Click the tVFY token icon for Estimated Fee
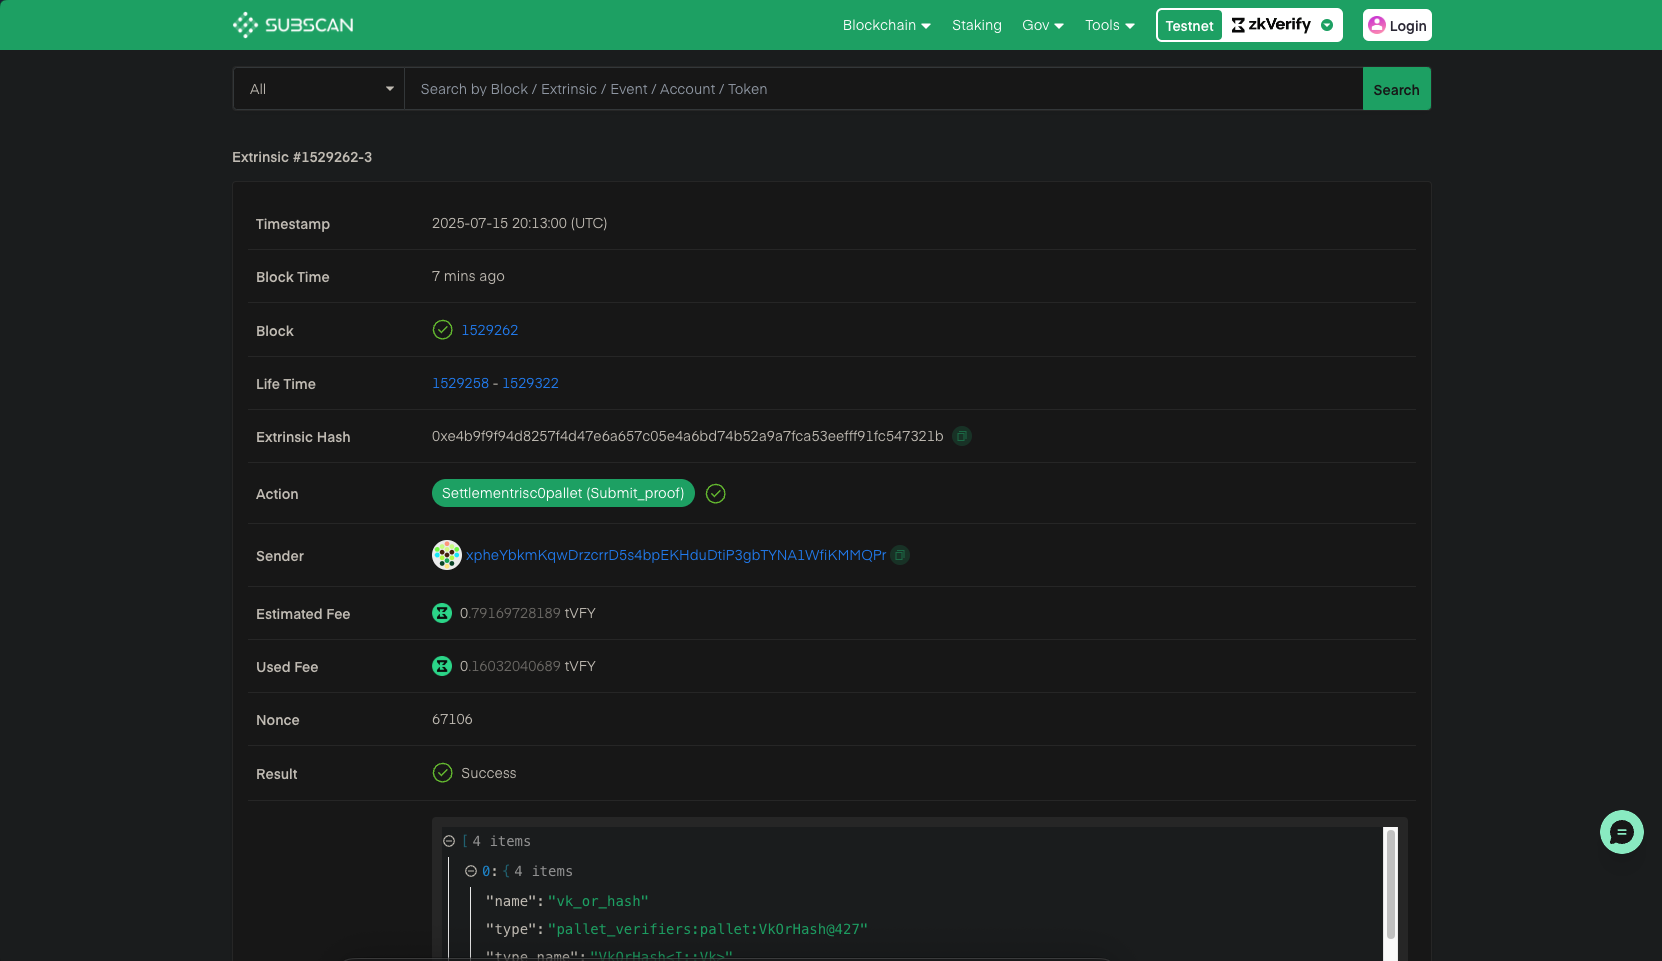The image size is (1662, 961). (442, 613)
